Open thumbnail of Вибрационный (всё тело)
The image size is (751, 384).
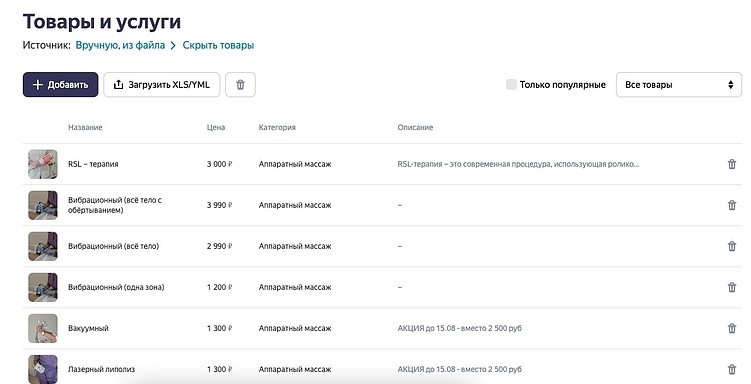(43, 247)
